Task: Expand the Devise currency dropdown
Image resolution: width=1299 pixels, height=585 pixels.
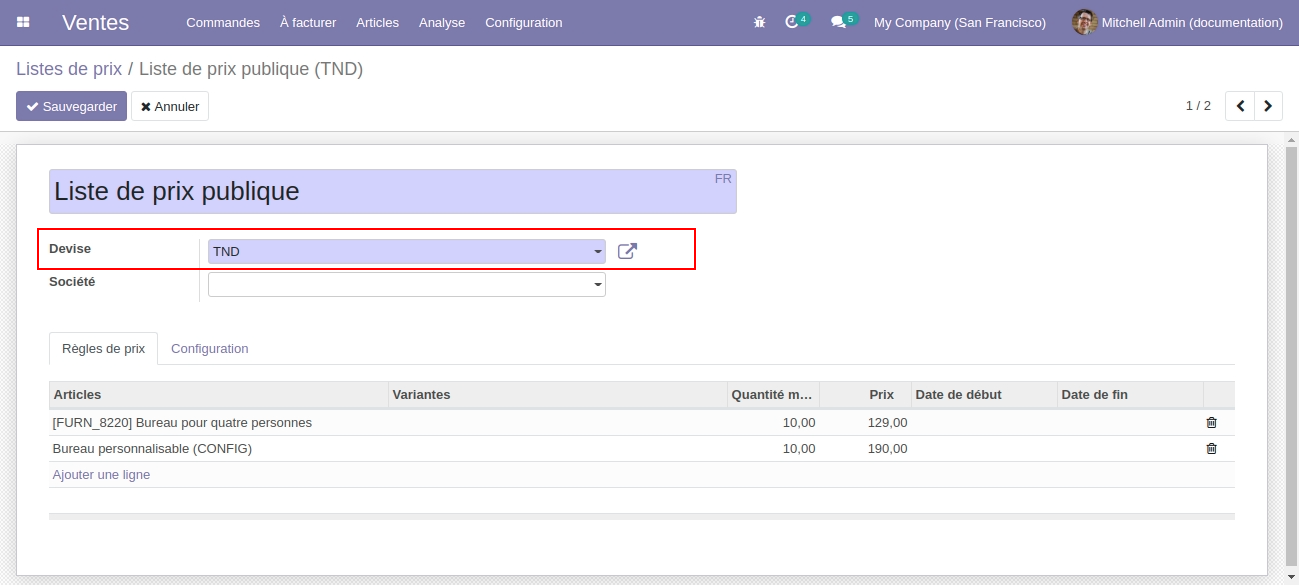Action: point(598,252)
